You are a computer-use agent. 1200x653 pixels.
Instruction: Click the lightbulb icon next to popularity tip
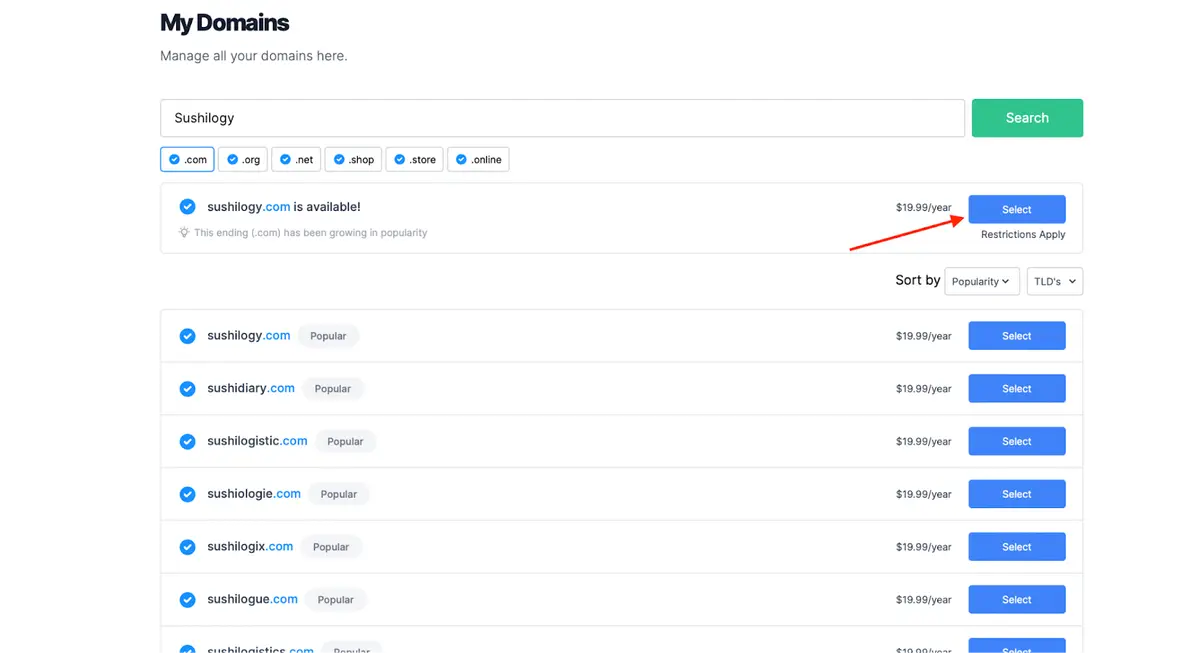tap(183, 232)
